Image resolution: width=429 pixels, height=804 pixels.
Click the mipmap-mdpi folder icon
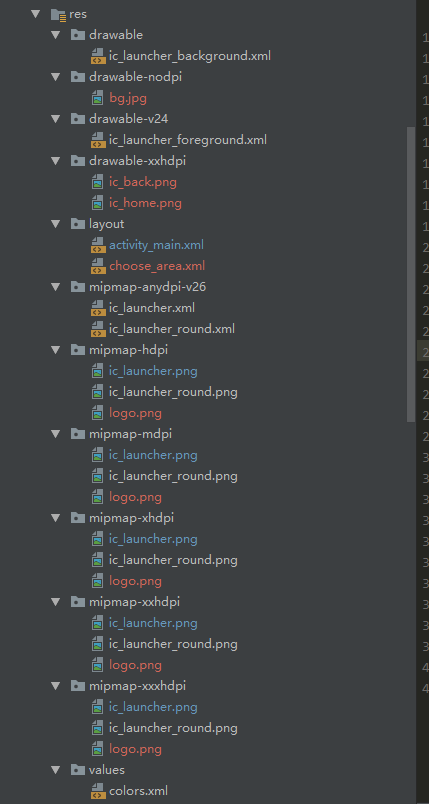78,434
